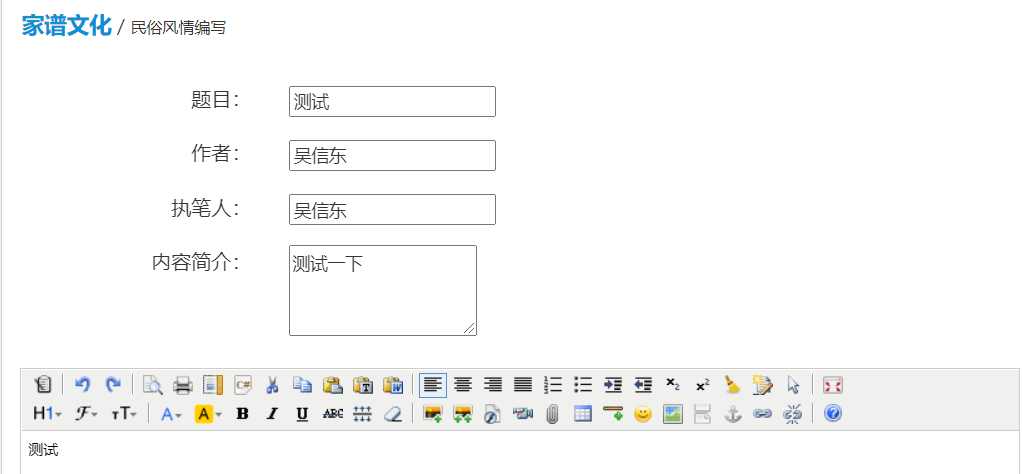The image size is (1022, 474).
Task: Paste as plain text (clipboard with T)
Action: [x=362, y=385]
